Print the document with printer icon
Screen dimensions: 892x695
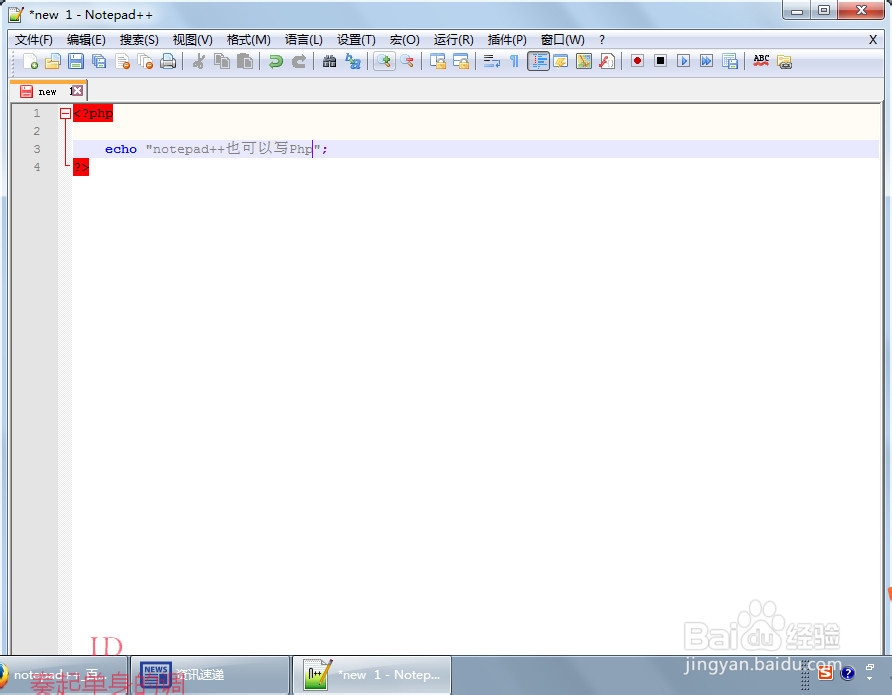coord(168,61)
